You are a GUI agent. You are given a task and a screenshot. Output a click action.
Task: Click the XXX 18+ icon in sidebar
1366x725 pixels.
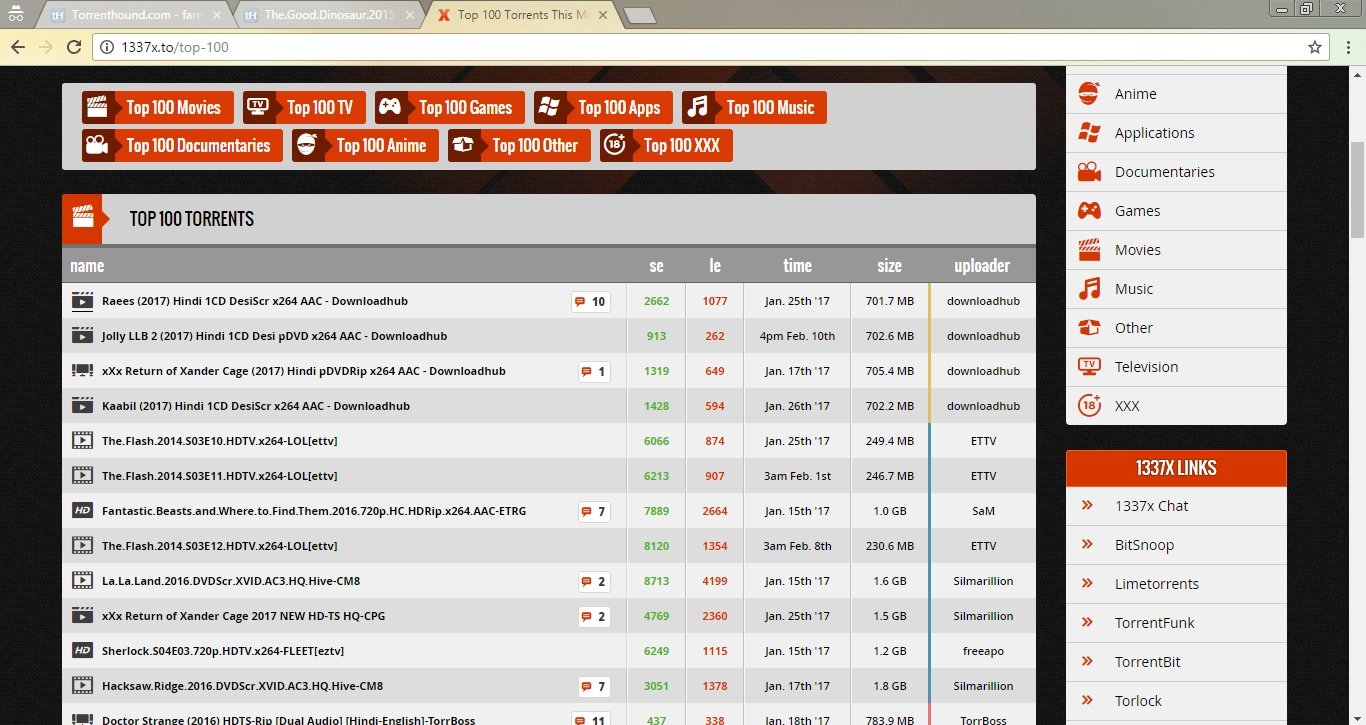pos(1089,405)
